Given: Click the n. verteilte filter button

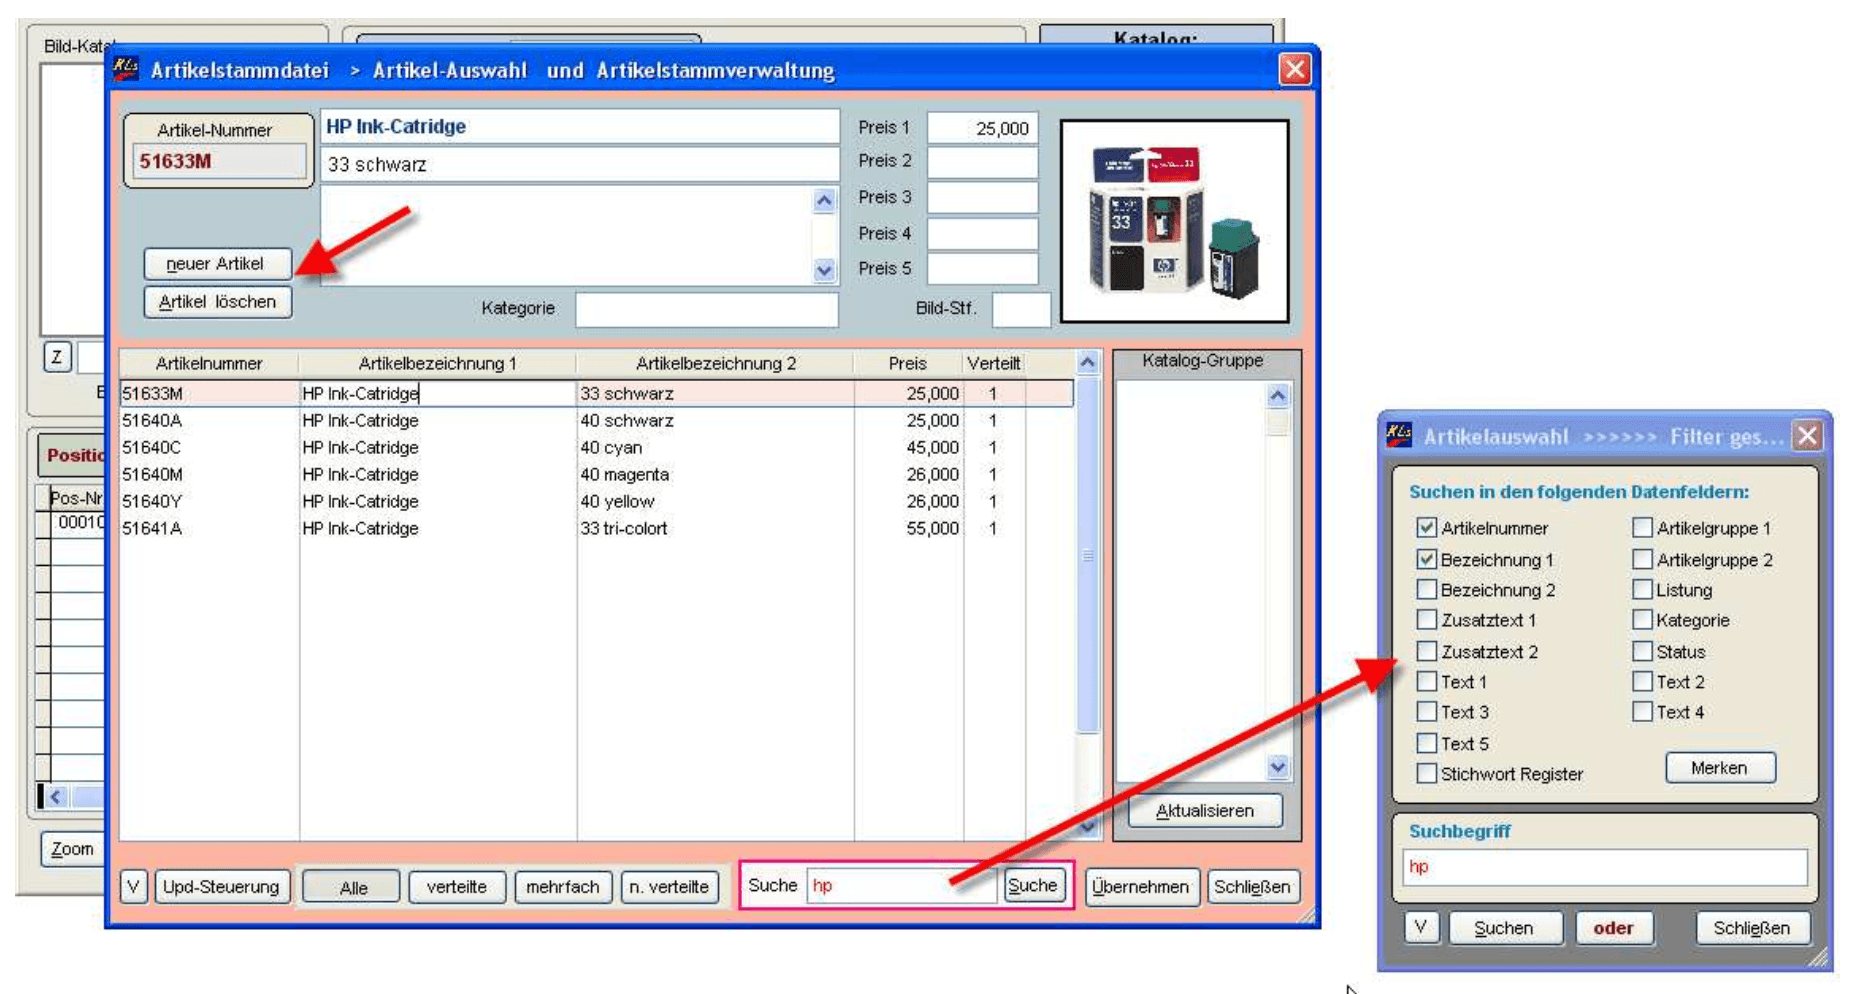Looking at the screenshot, I should 669,887.
